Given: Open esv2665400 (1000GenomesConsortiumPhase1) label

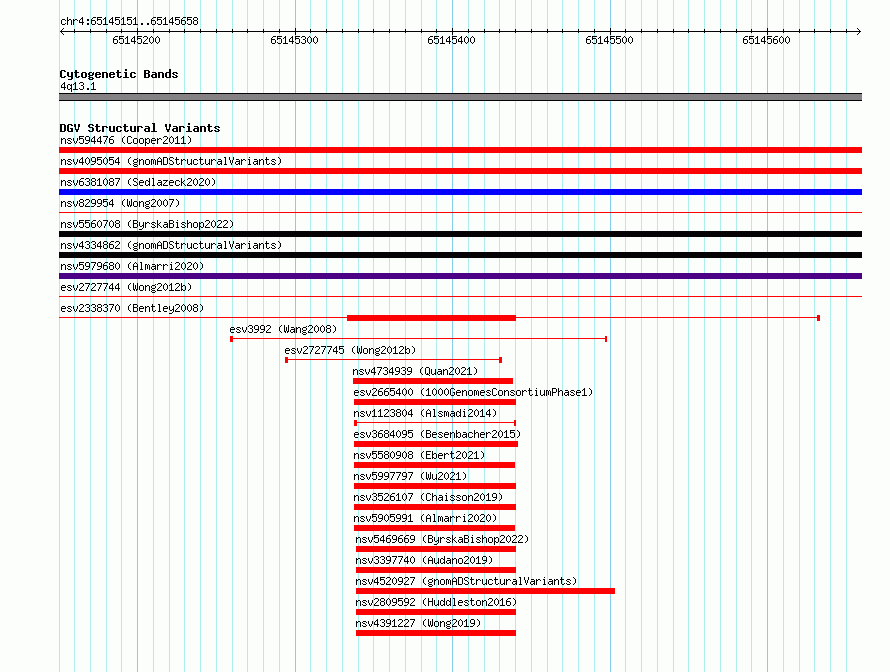Looking at the screenshot, I should (x=473, y=392).
